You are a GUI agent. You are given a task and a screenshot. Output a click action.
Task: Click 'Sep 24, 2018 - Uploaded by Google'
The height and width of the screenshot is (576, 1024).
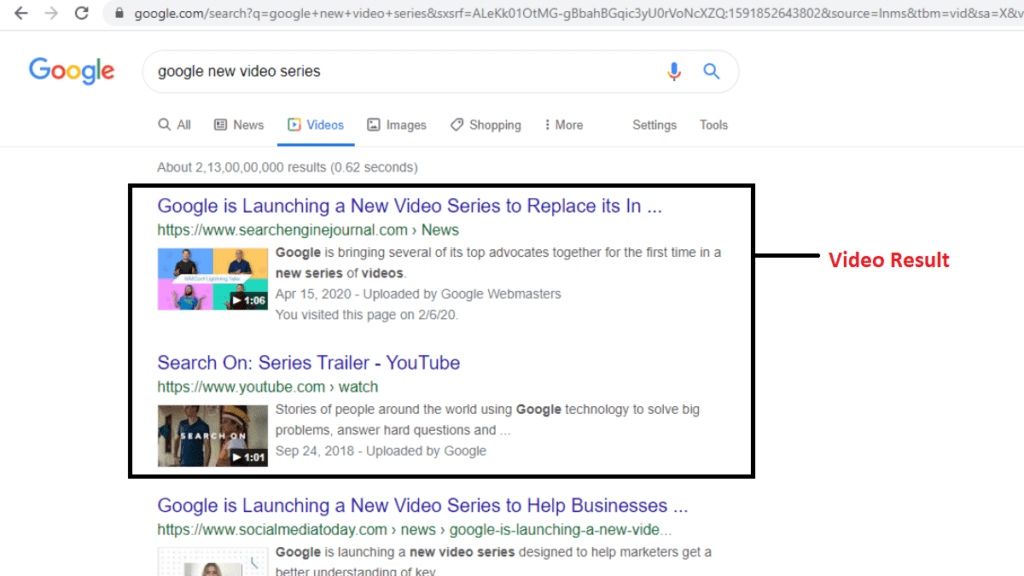point(381,451)
